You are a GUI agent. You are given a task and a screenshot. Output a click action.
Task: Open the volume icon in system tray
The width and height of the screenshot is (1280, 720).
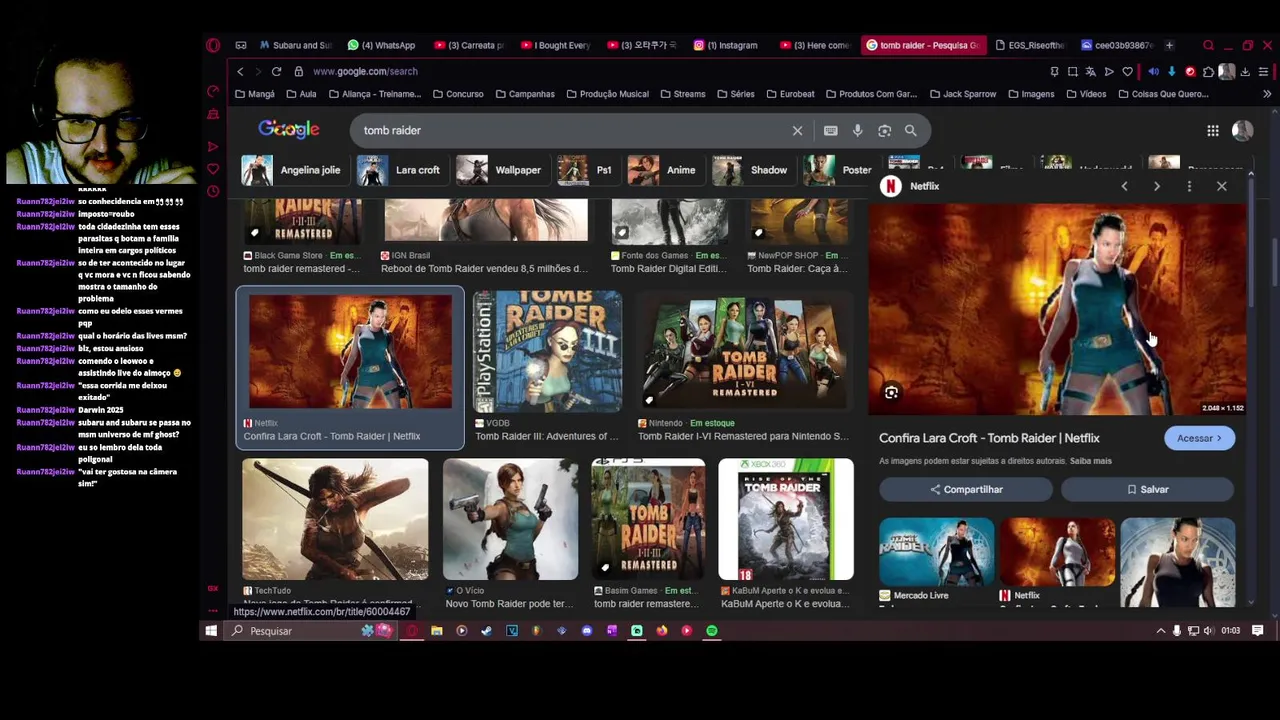[1208, 631]
